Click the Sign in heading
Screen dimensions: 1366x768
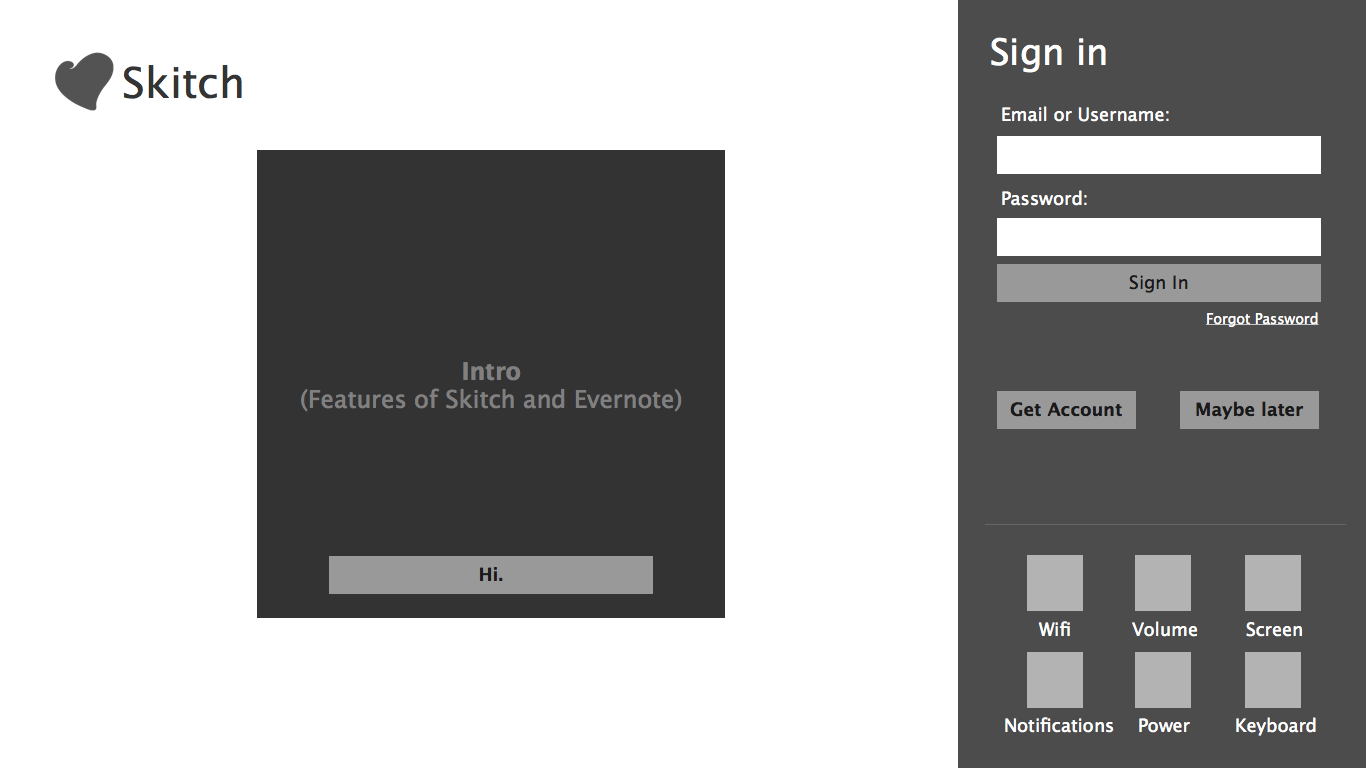pyautogui.click(x=1048, y=52)
